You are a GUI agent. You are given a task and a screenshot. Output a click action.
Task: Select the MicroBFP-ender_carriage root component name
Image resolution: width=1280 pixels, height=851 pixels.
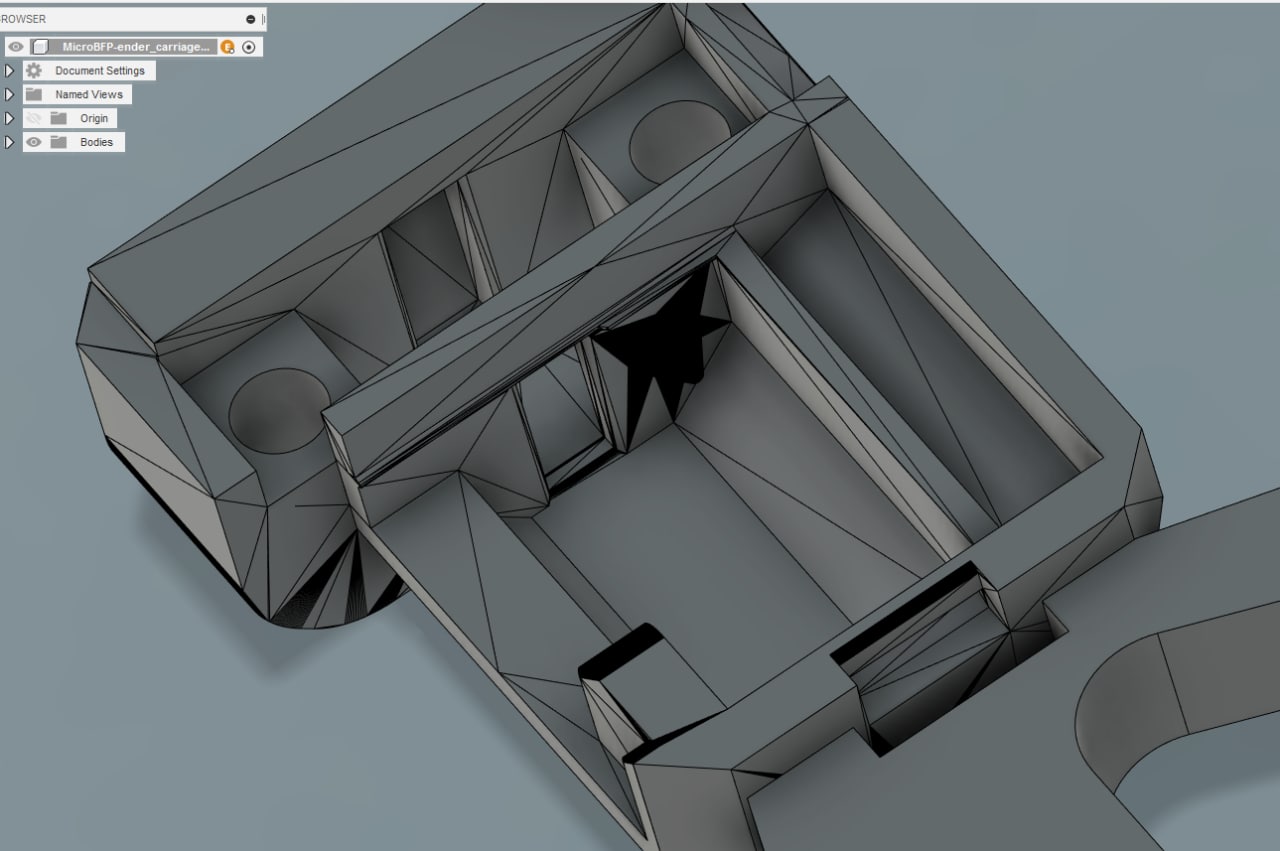click(x=136, y=47)
